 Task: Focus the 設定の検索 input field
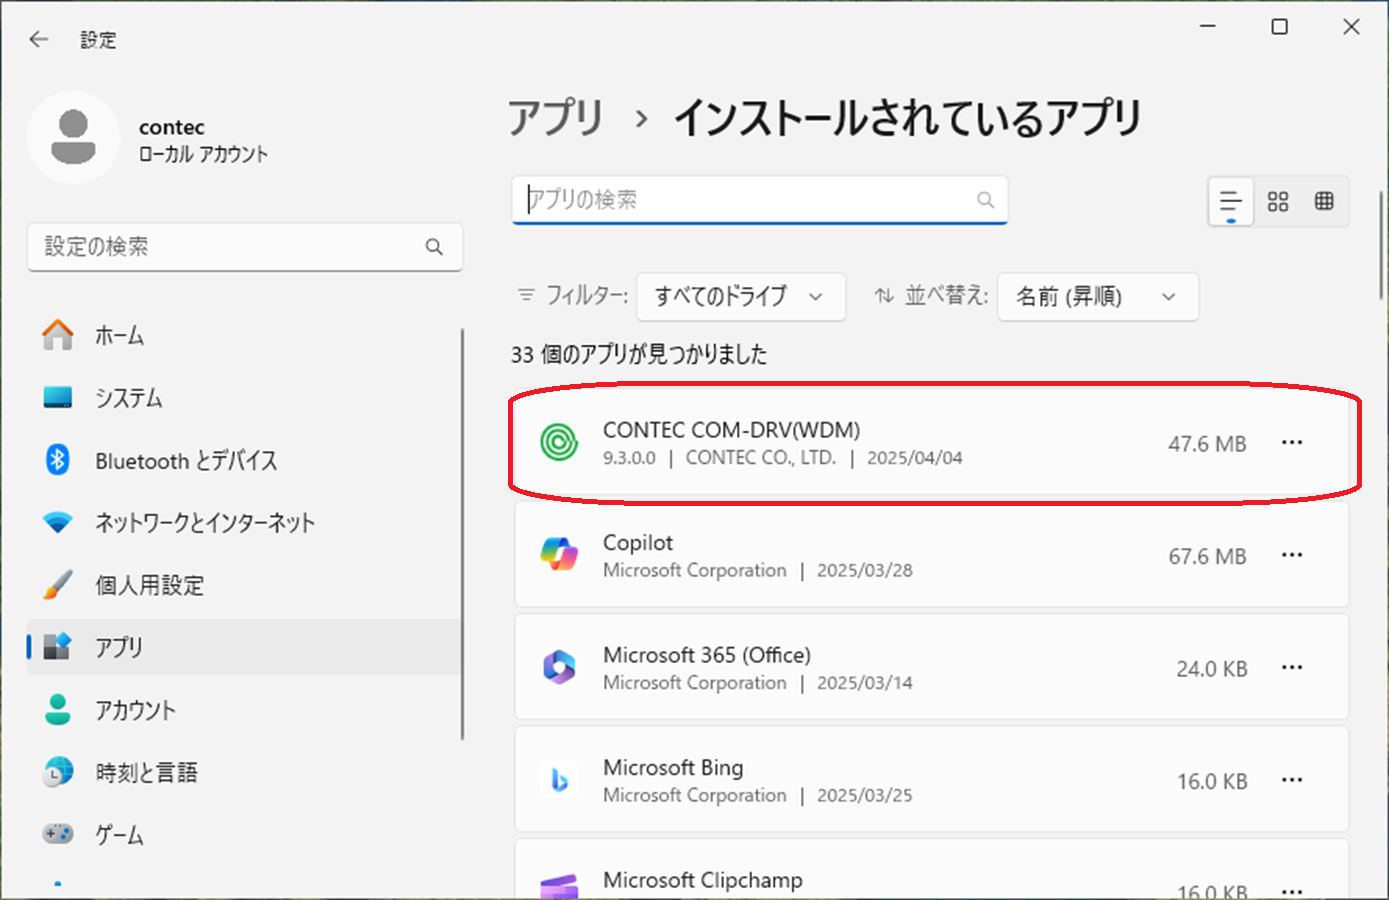click(245, 247)
